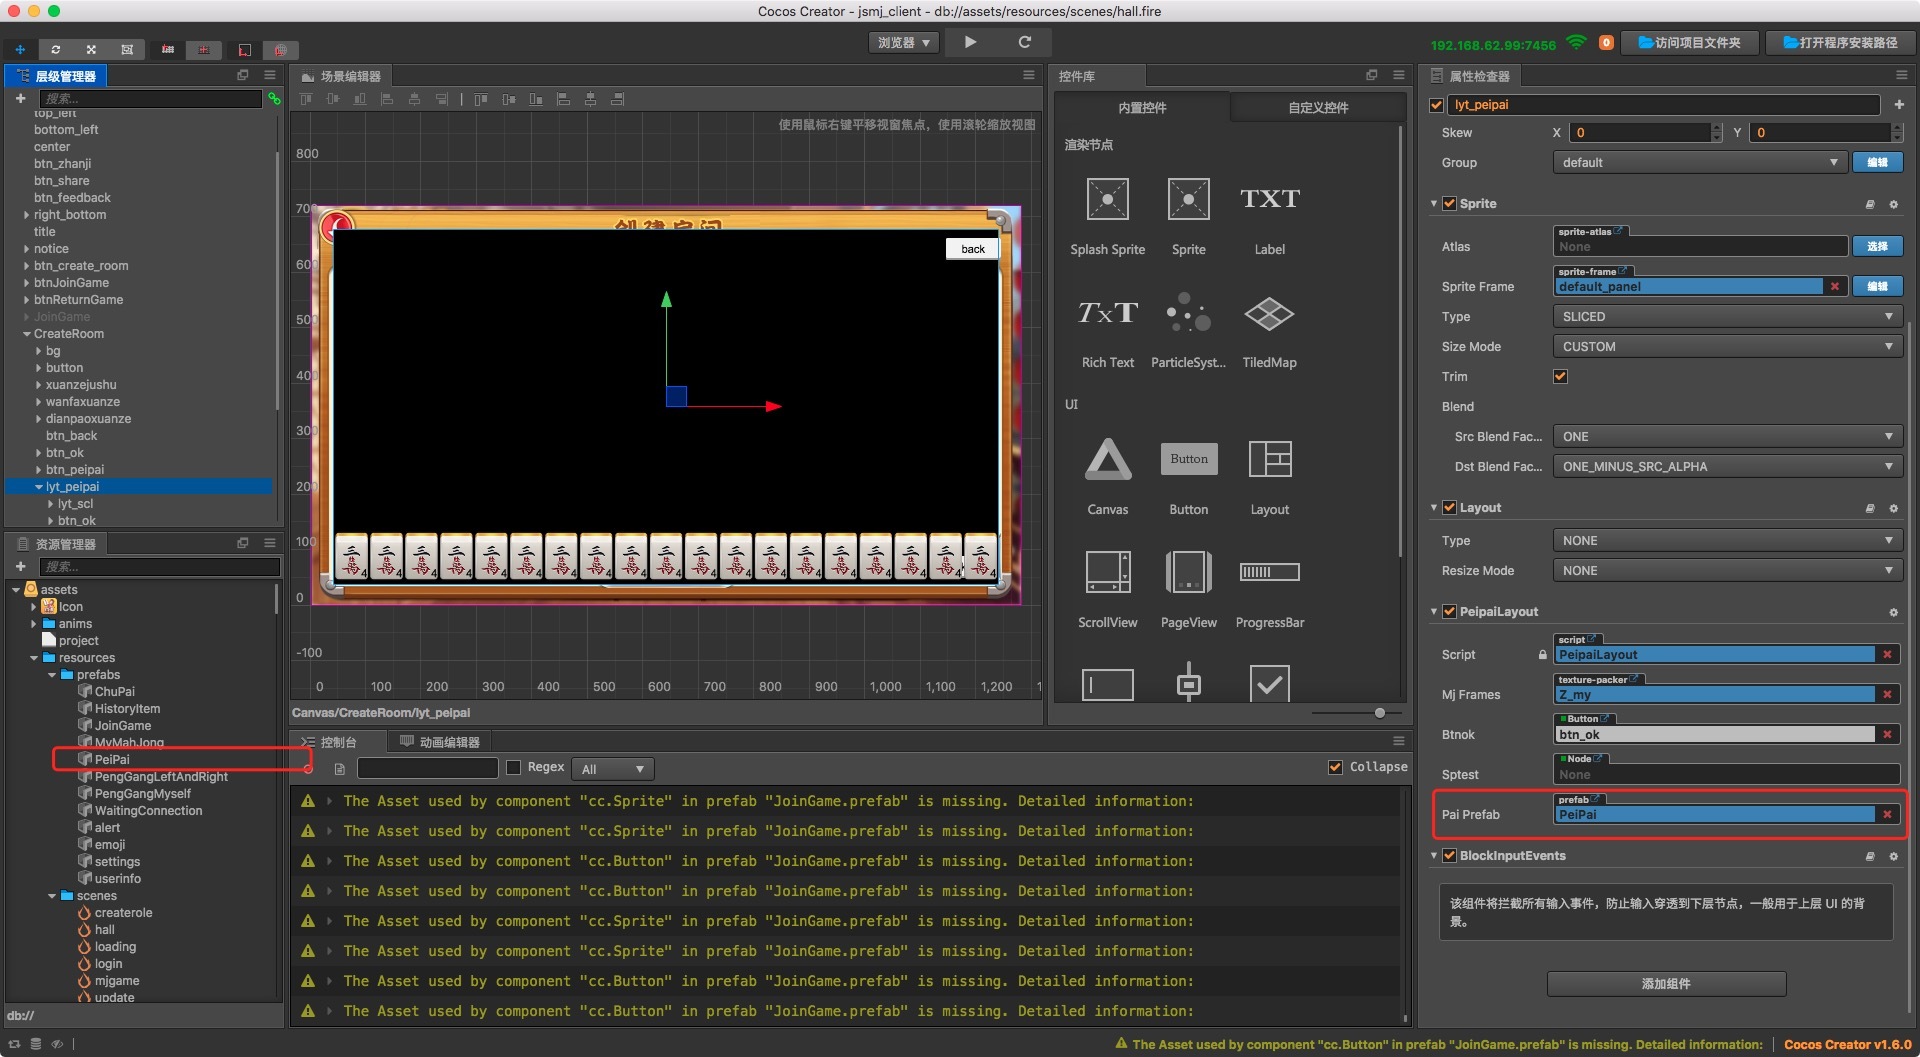1920x1057 pixels.
Task: Select the move transform tool
Action: (20, 49)
